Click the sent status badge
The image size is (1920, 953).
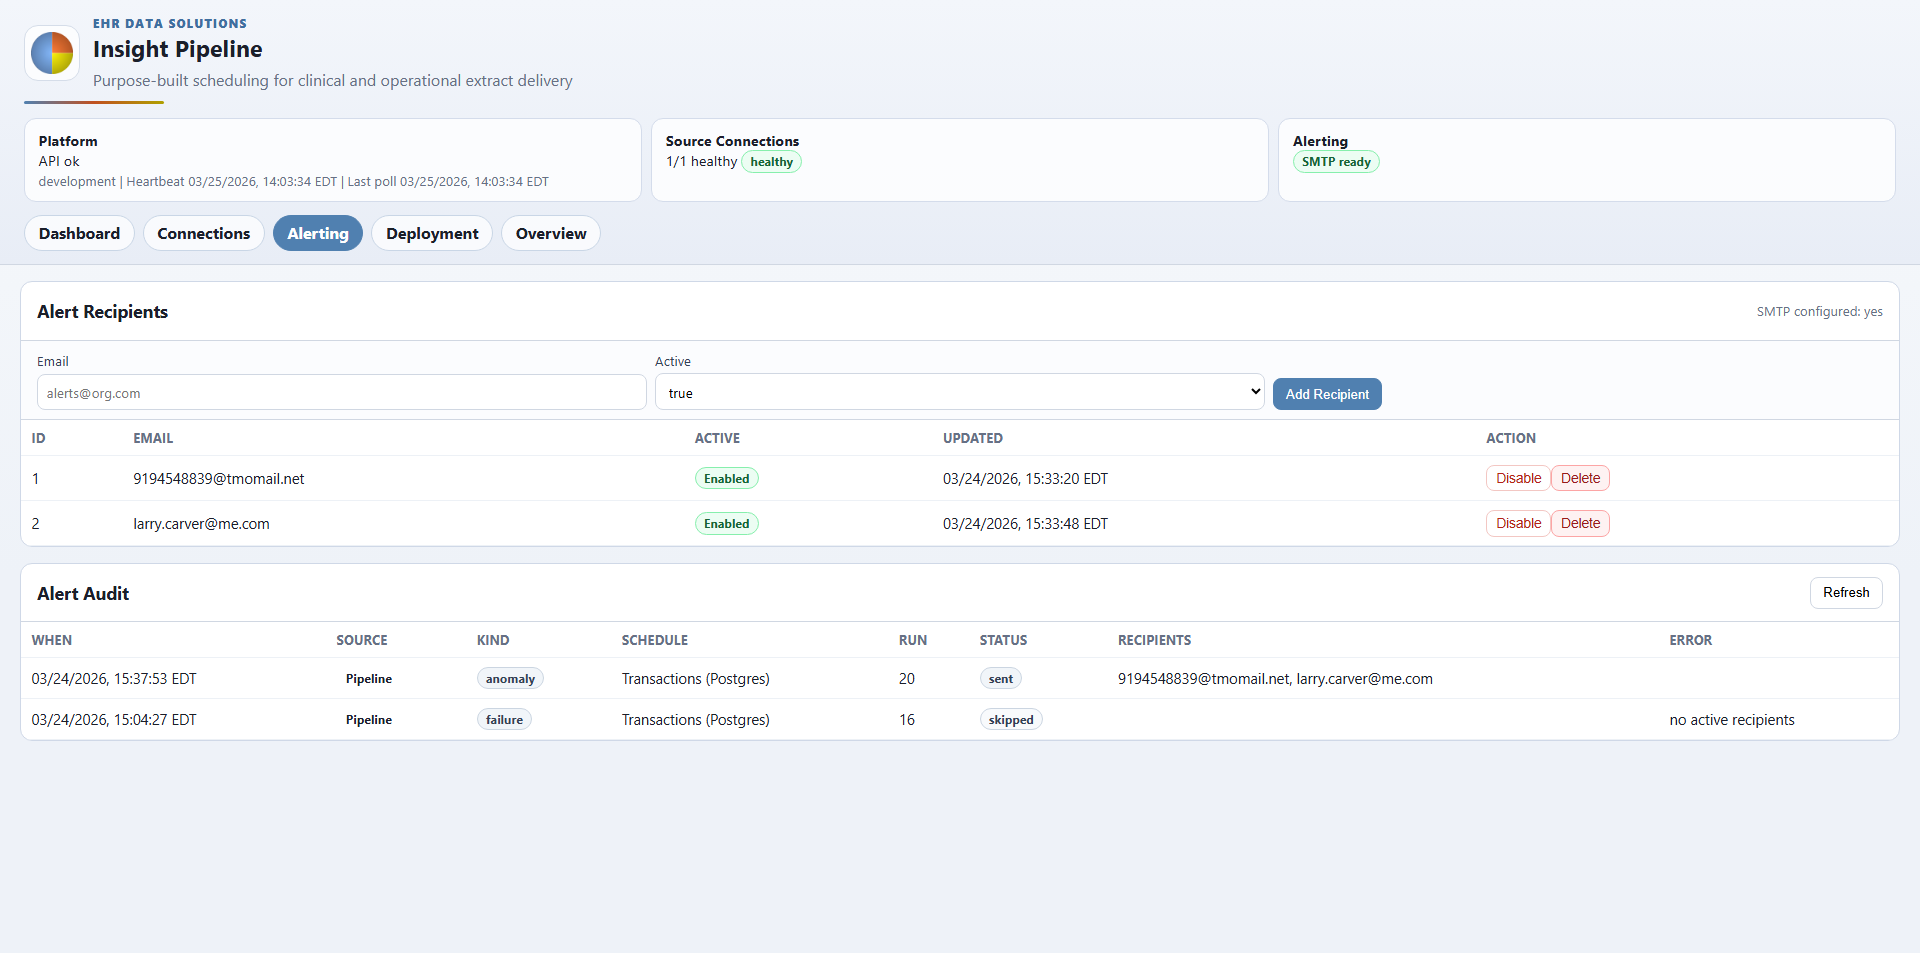coord(1000,678)
